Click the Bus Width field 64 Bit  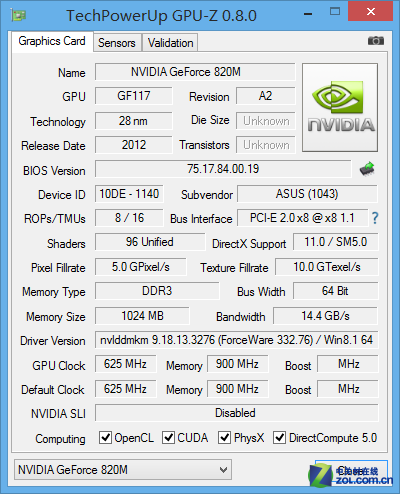point(336,291)
